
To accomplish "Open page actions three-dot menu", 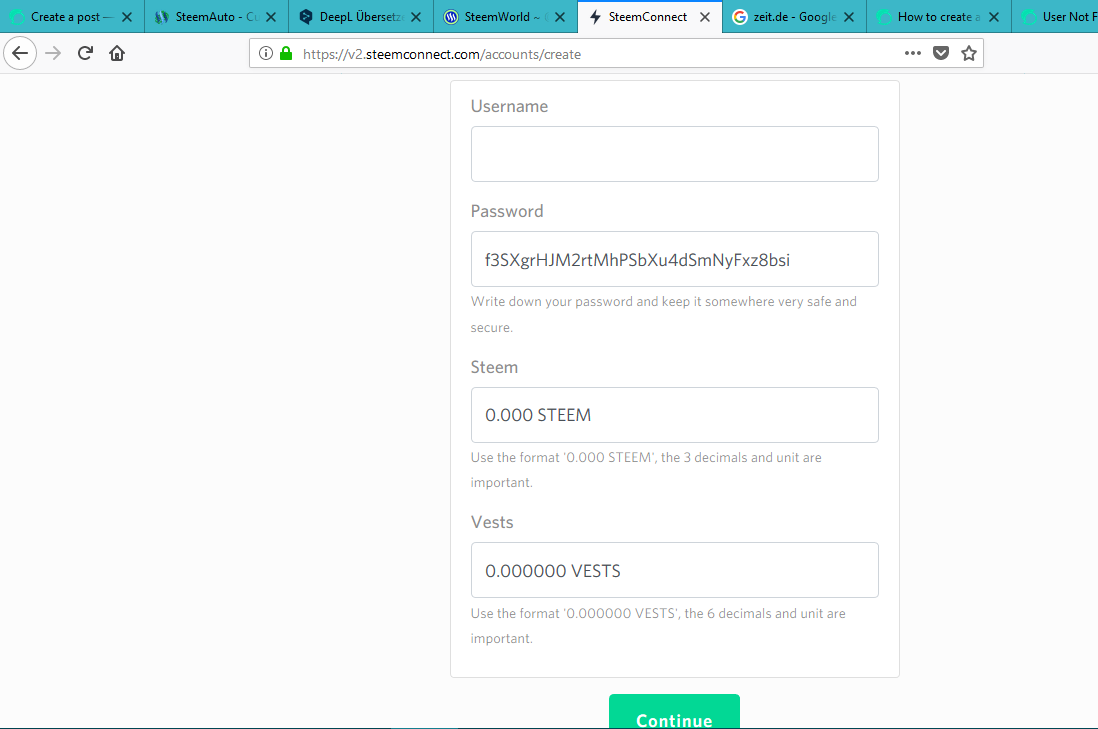I will click(912, 53).
